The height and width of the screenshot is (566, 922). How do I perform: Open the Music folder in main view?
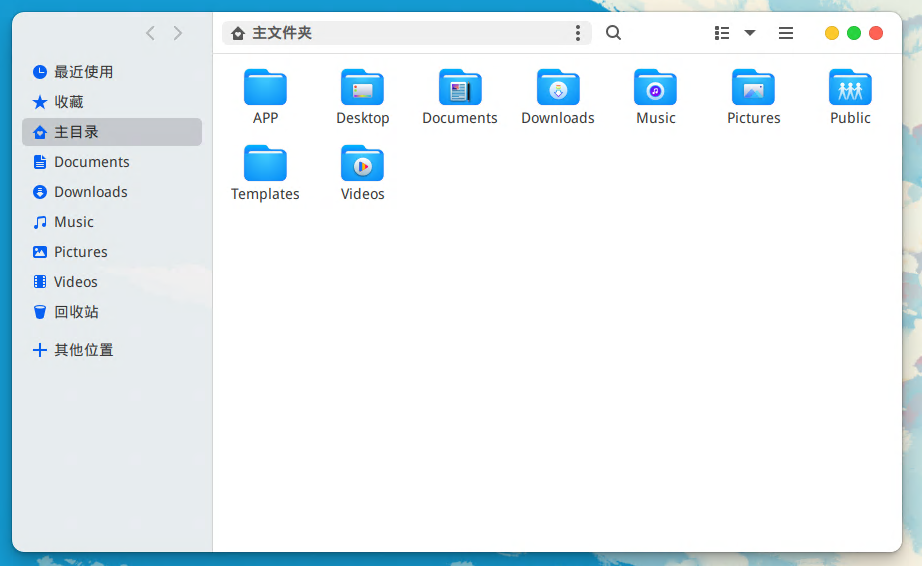(656, 97)
